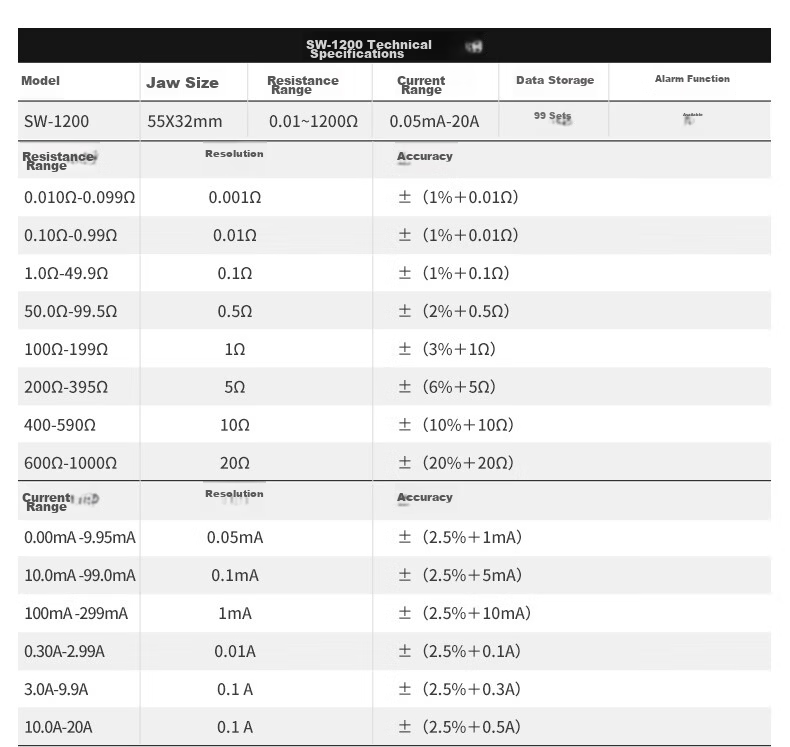Click the Data Storage column header
The image size is (790, 747).
tap(555, 80)
